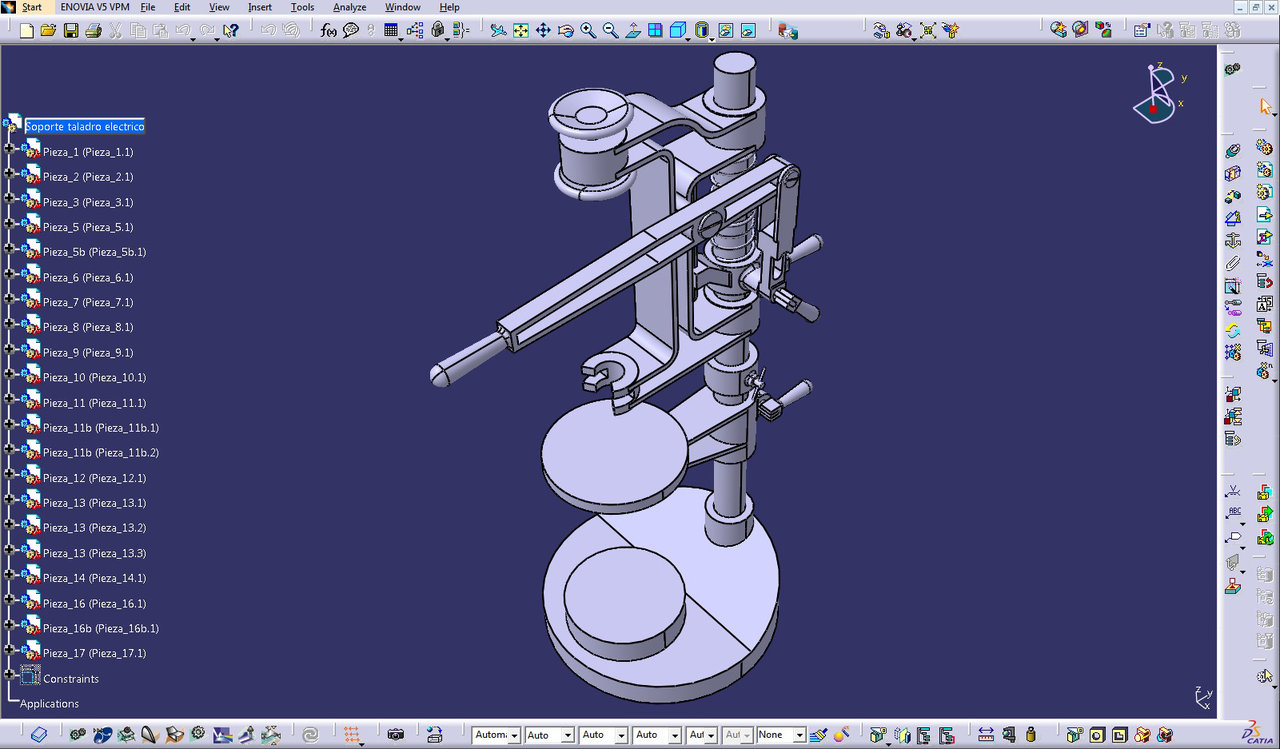Click the Catalog Browser book icon
This screenshot has height=749, width=1280.
(39, 734)
